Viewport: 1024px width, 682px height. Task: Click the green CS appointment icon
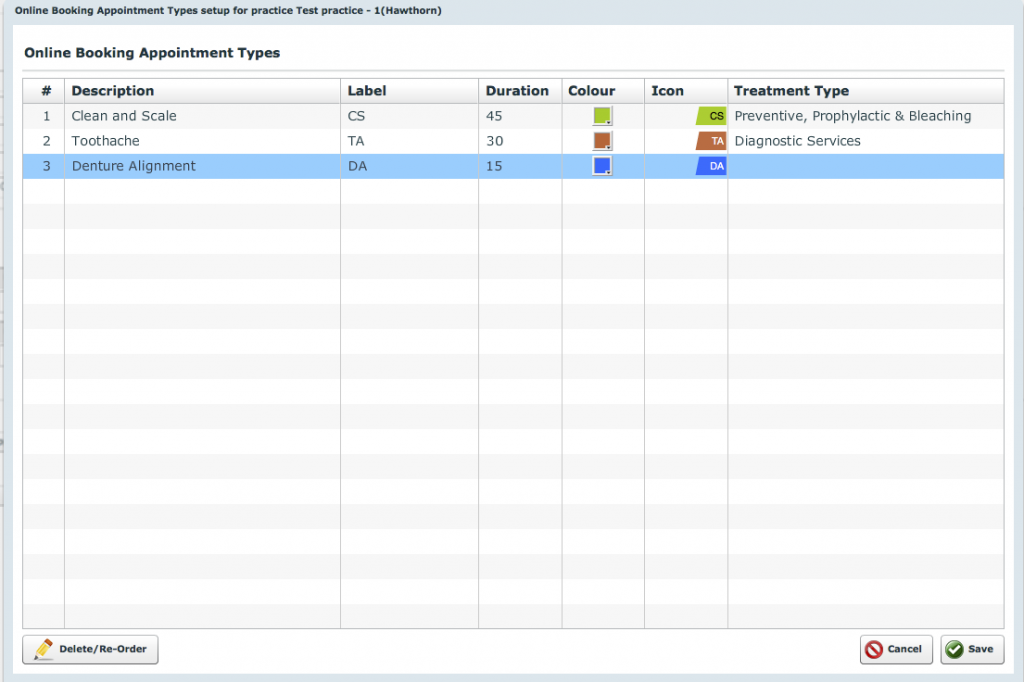pos(711,116)
